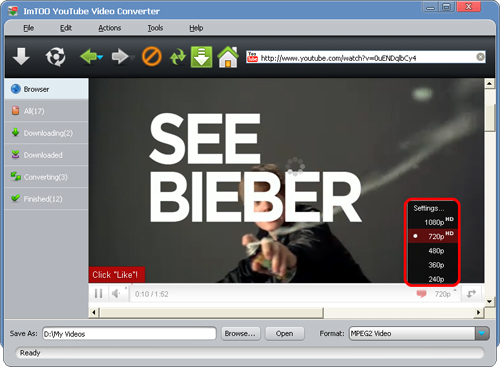500x367 pixels.
Task: Open the Actions menu
Action: pos(109,28)
